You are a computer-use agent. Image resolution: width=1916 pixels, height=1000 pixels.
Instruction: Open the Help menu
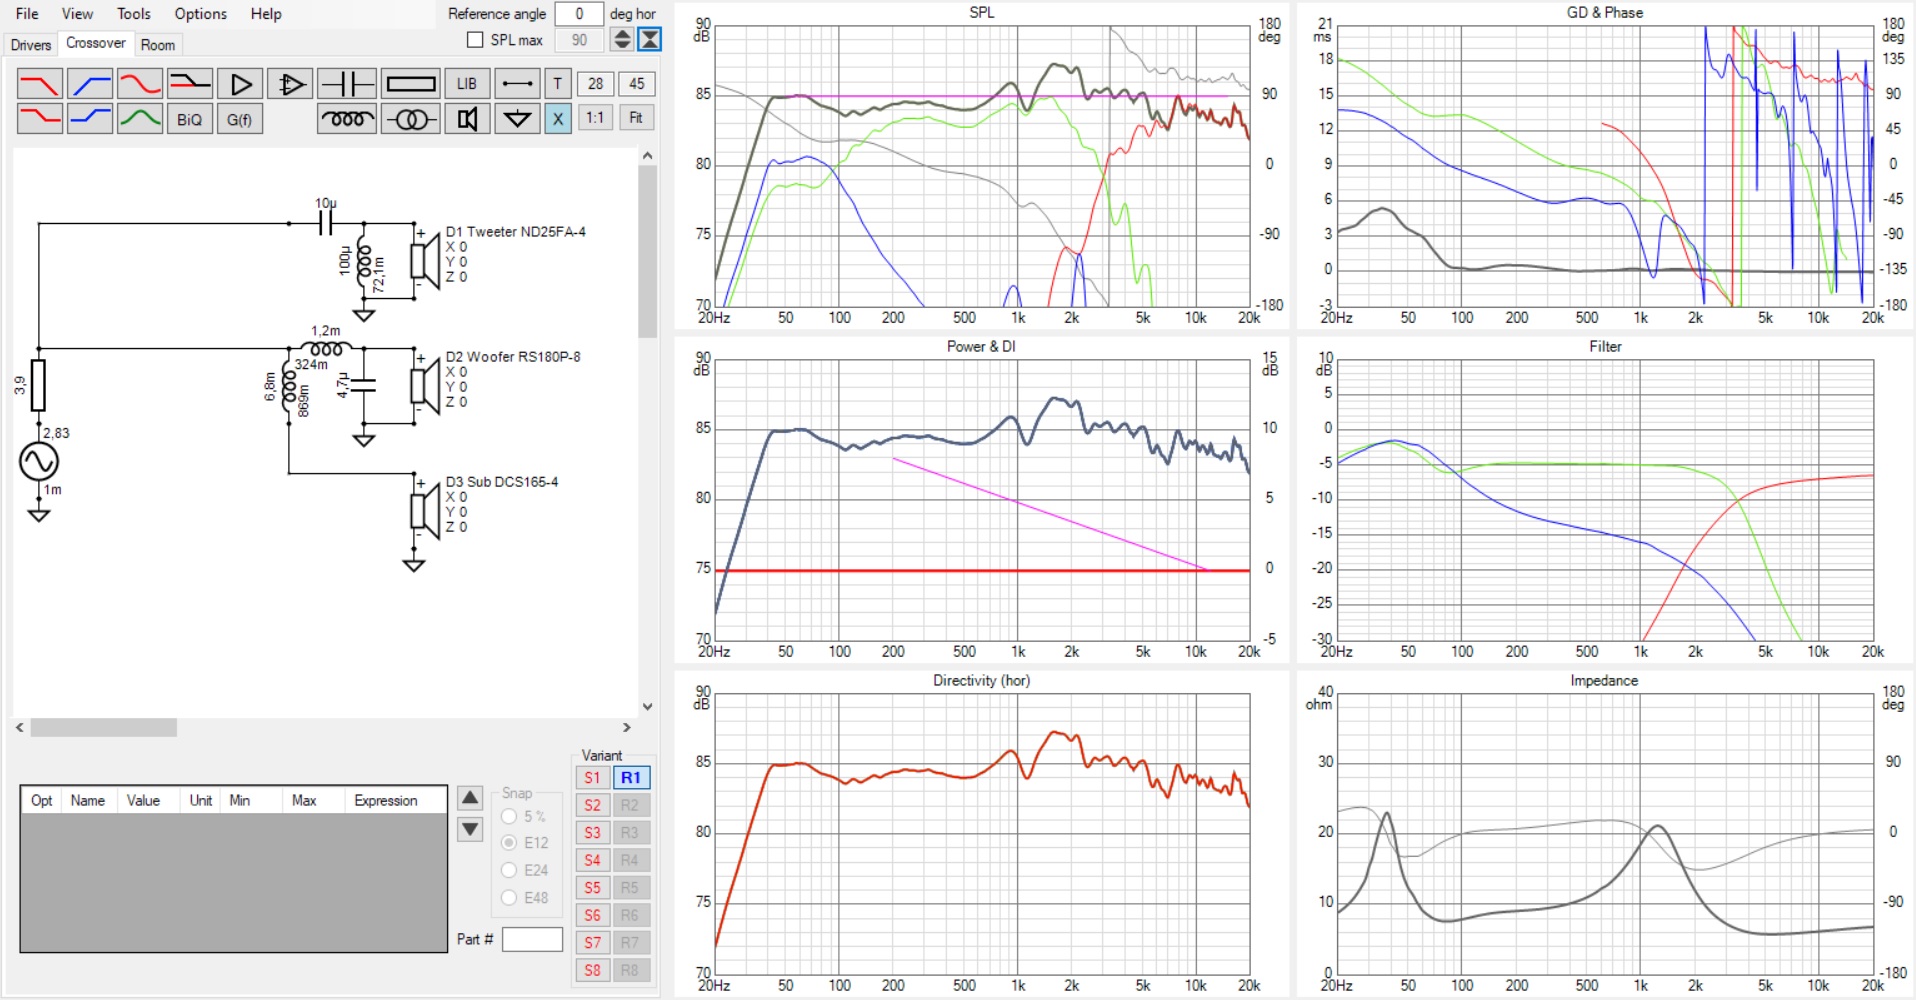266,14
